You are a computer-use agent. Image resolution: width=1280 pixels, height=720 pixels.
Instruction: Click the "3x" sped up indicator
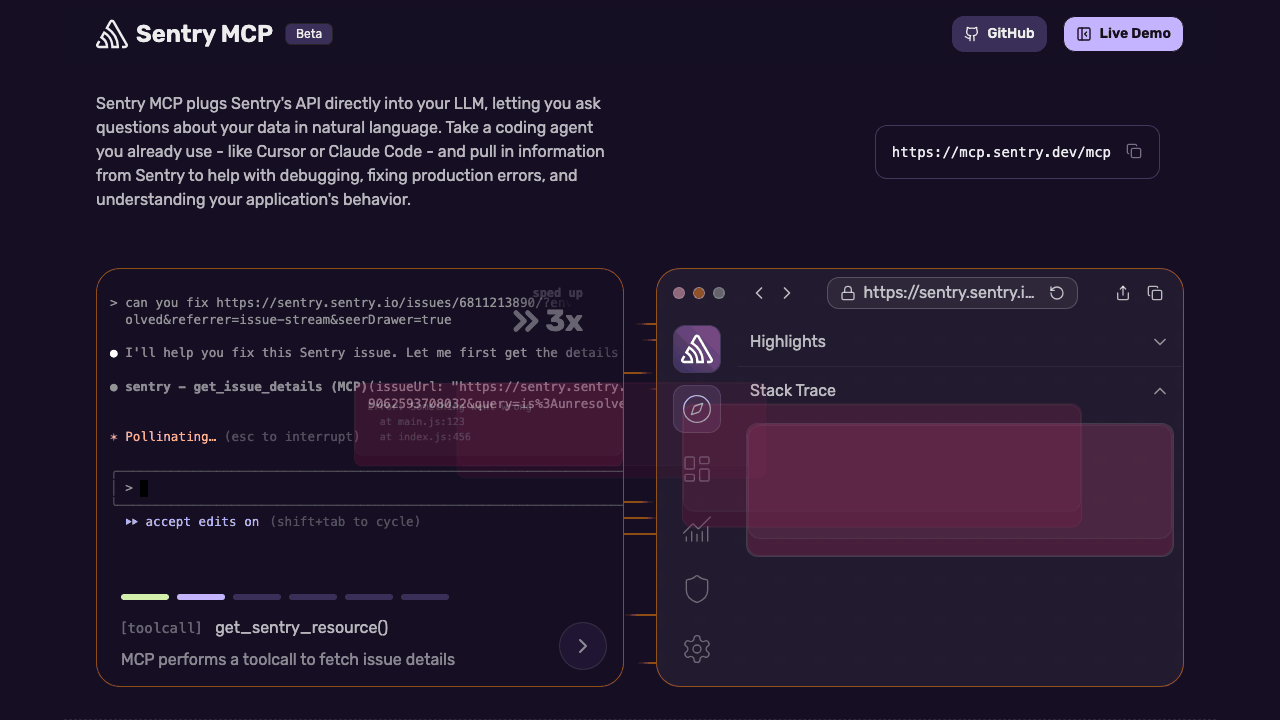548,320
